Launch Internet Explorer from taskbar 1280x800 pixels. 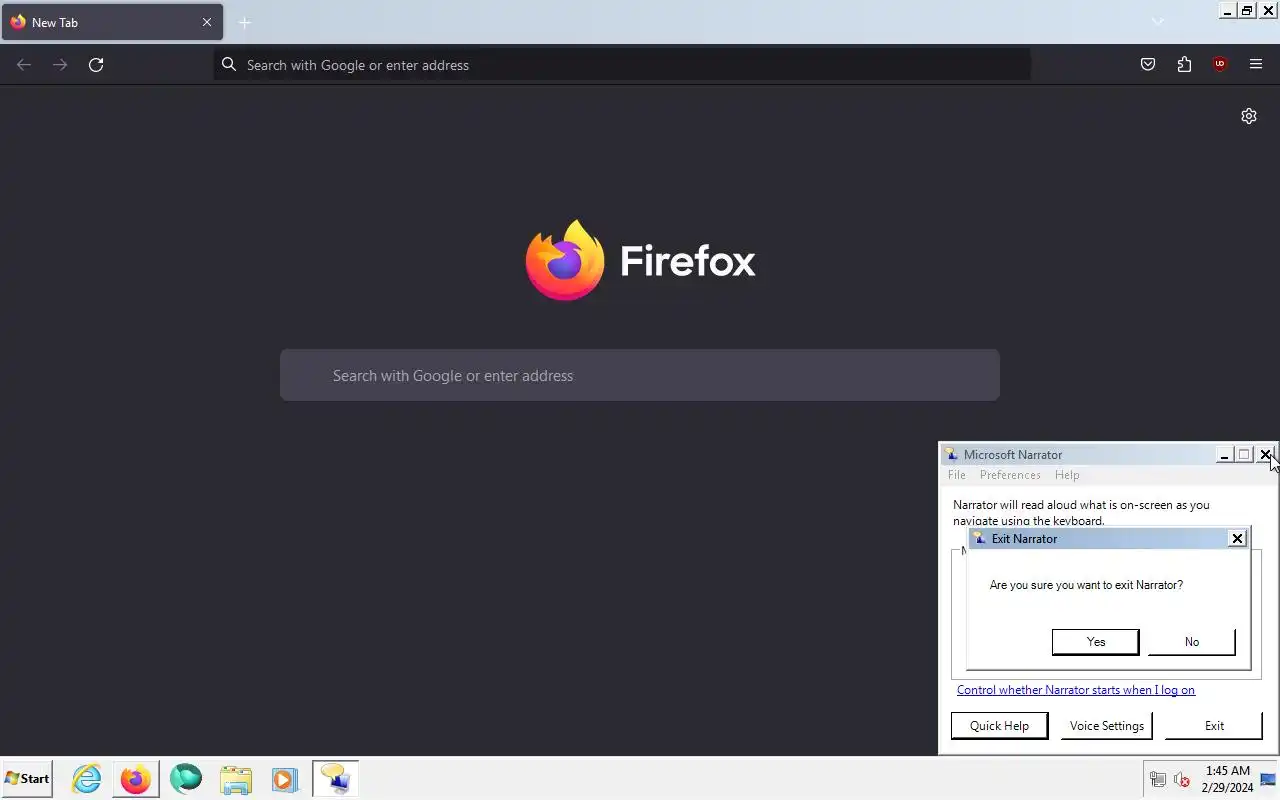tap(87, 779)
